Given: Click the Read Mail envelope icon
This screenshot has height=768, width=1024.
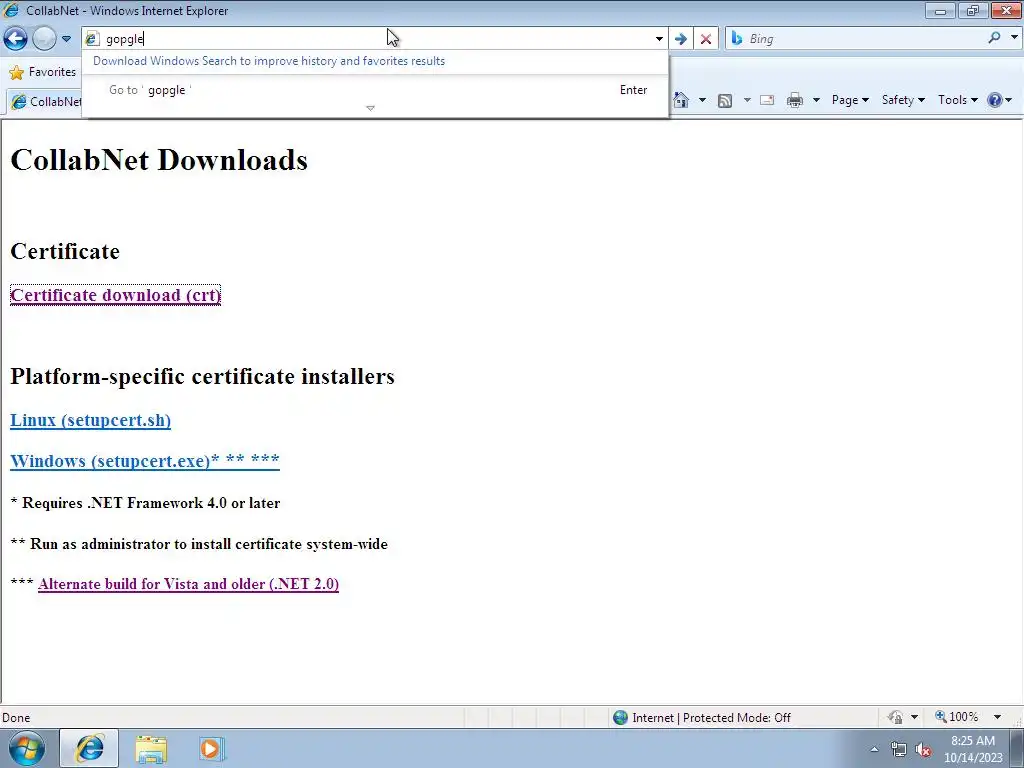Looking at the screenshot, I should (767, 100).
